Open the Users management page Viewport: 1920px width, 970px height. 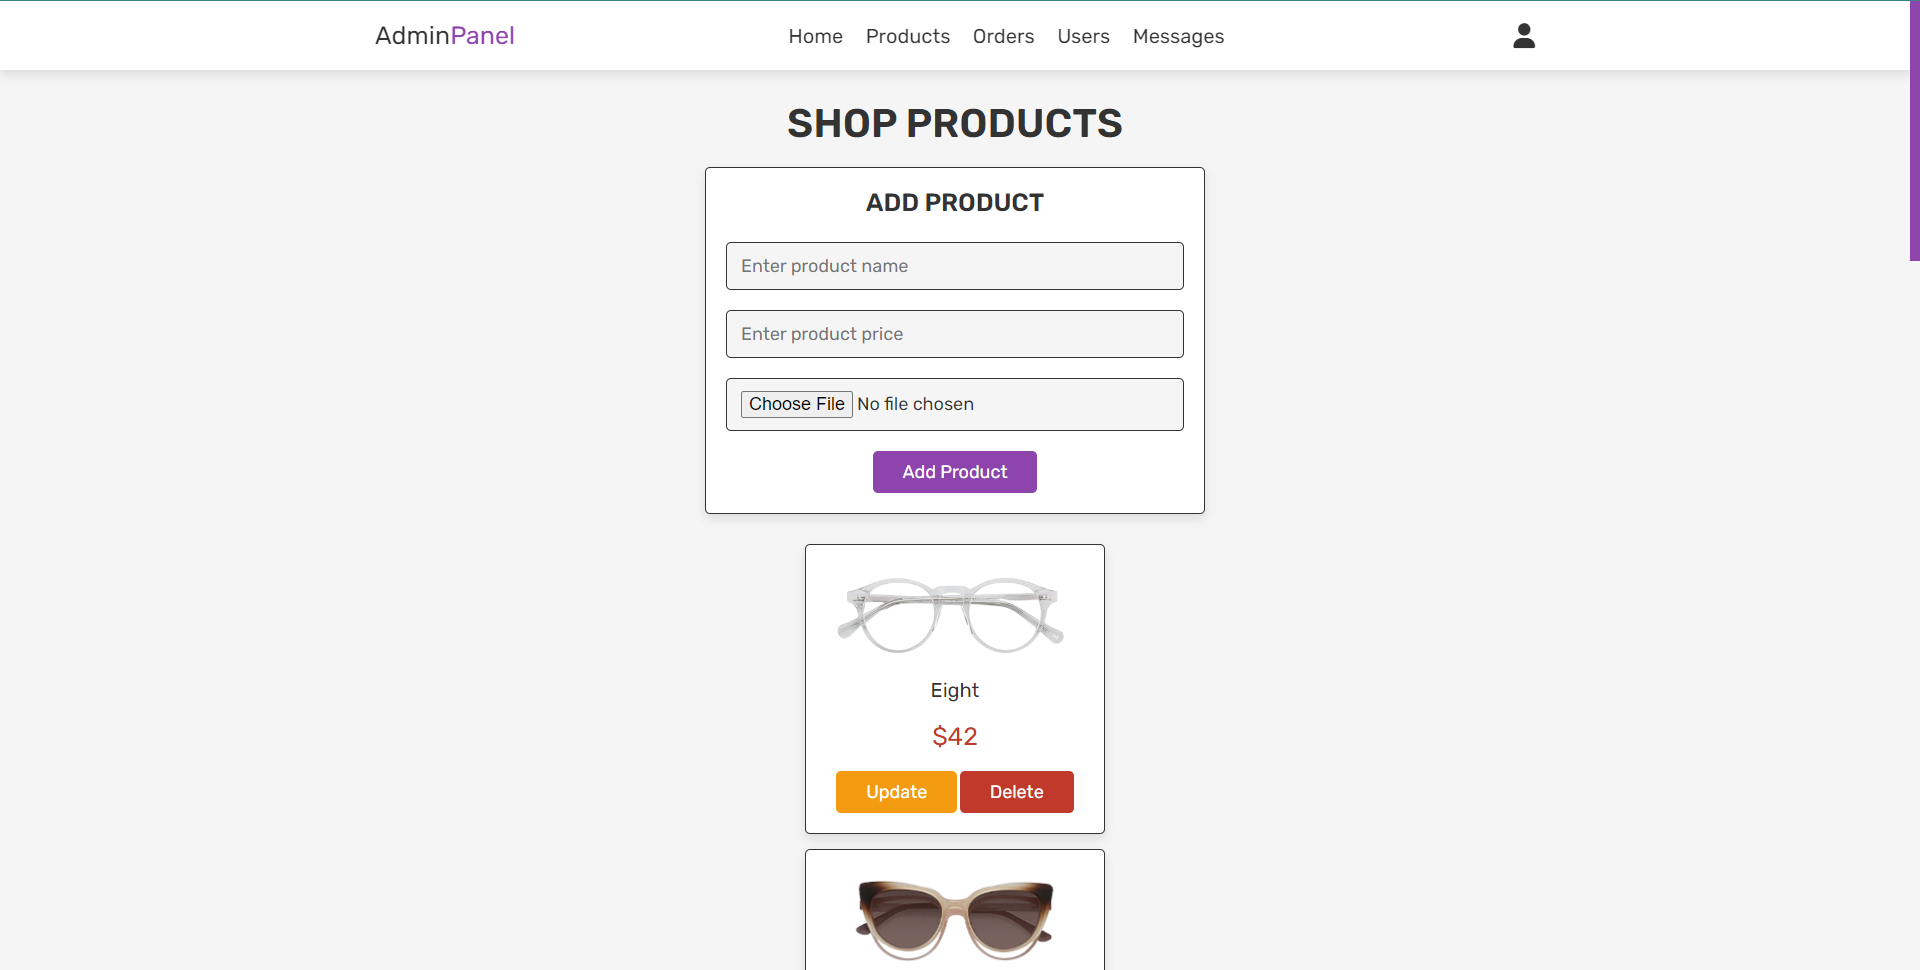click(1083, 36)
